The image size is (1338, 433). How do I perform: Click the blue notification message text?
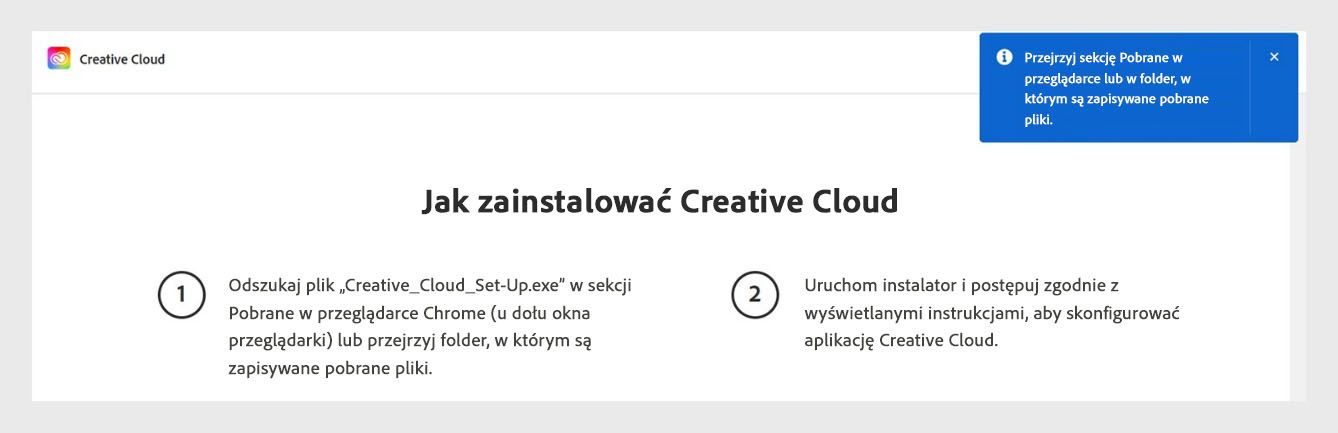coord(1116,88)
